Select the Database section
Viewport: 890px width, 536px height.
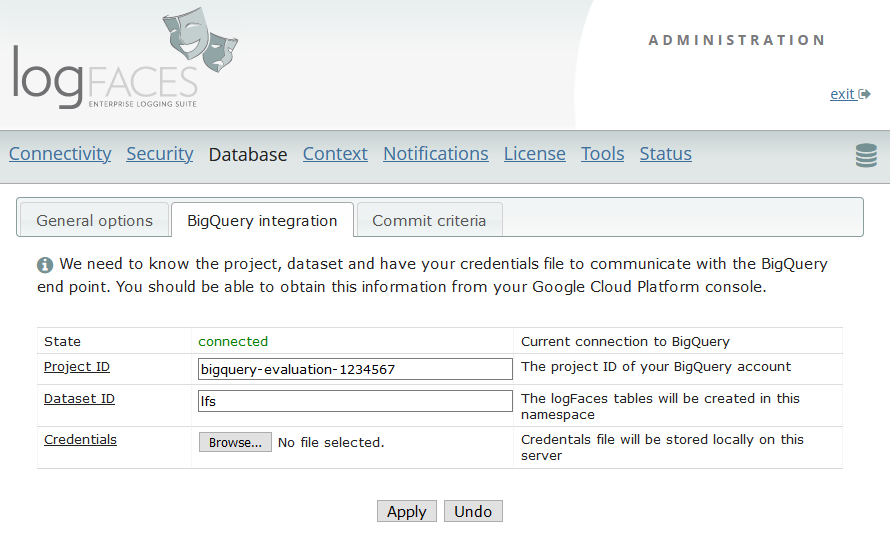248,154
